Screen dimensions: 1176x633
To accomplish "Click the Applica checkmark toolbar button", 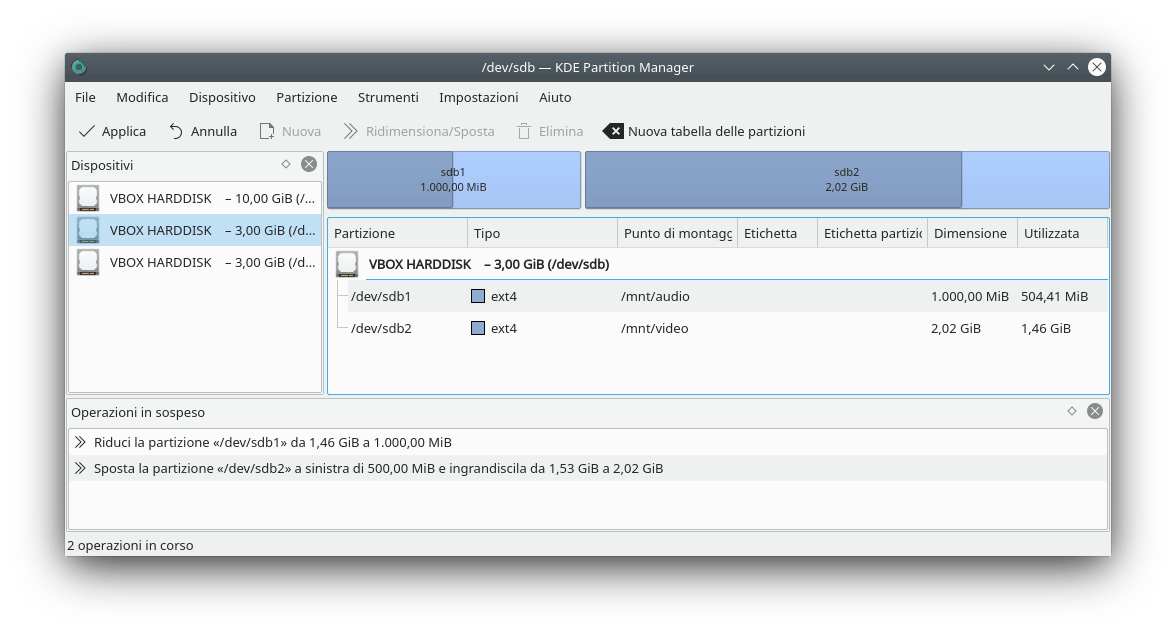I will (x=112, y=131).
